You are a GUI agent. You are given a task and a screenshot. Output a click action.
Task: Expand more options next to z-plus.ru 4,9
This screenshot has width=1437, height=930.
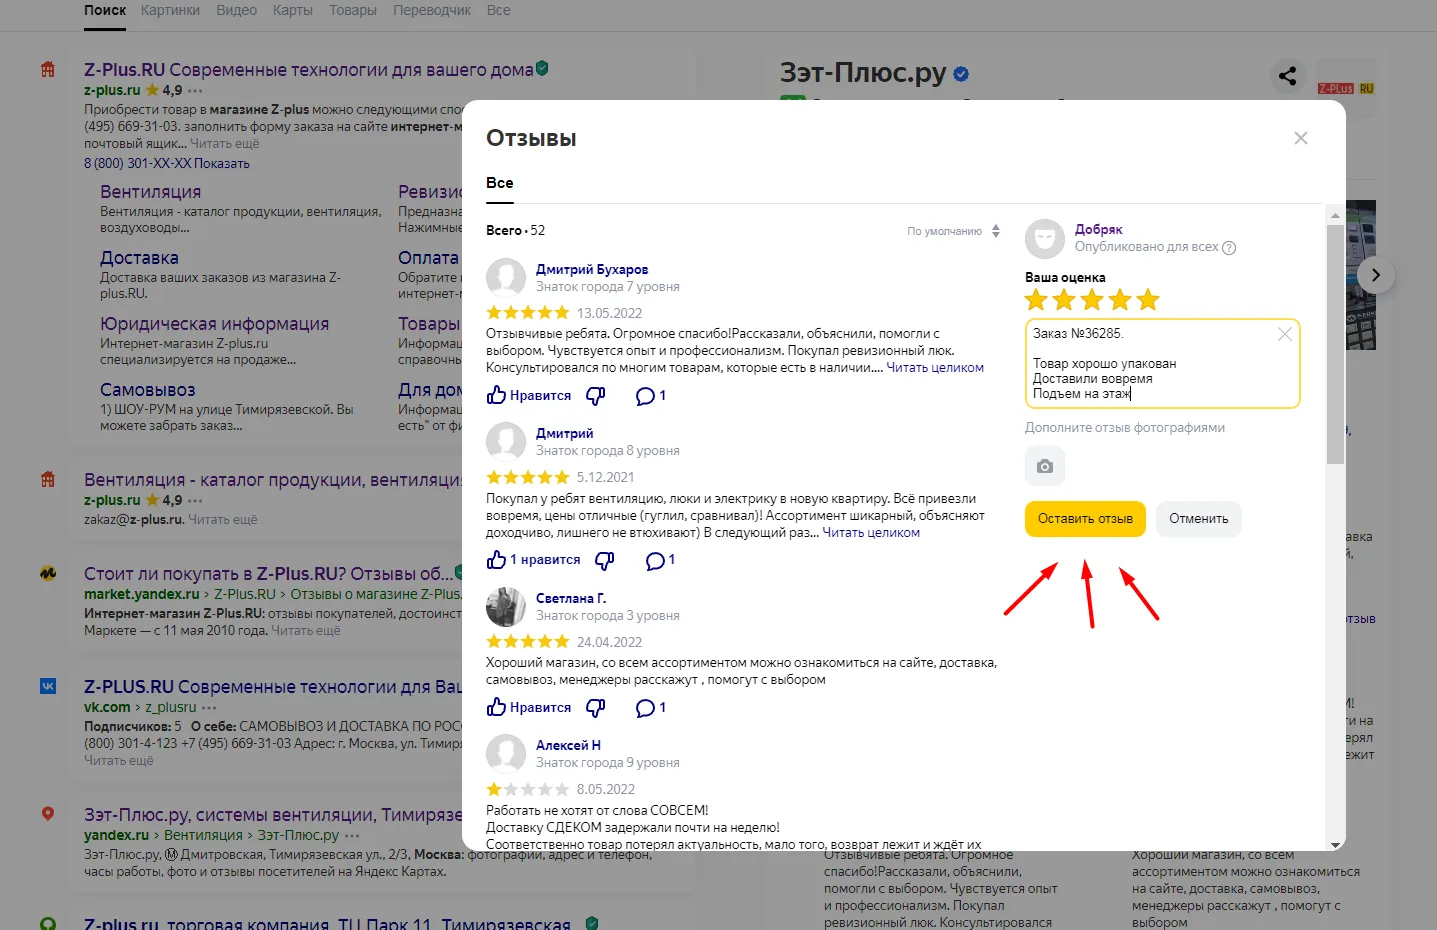195,91
